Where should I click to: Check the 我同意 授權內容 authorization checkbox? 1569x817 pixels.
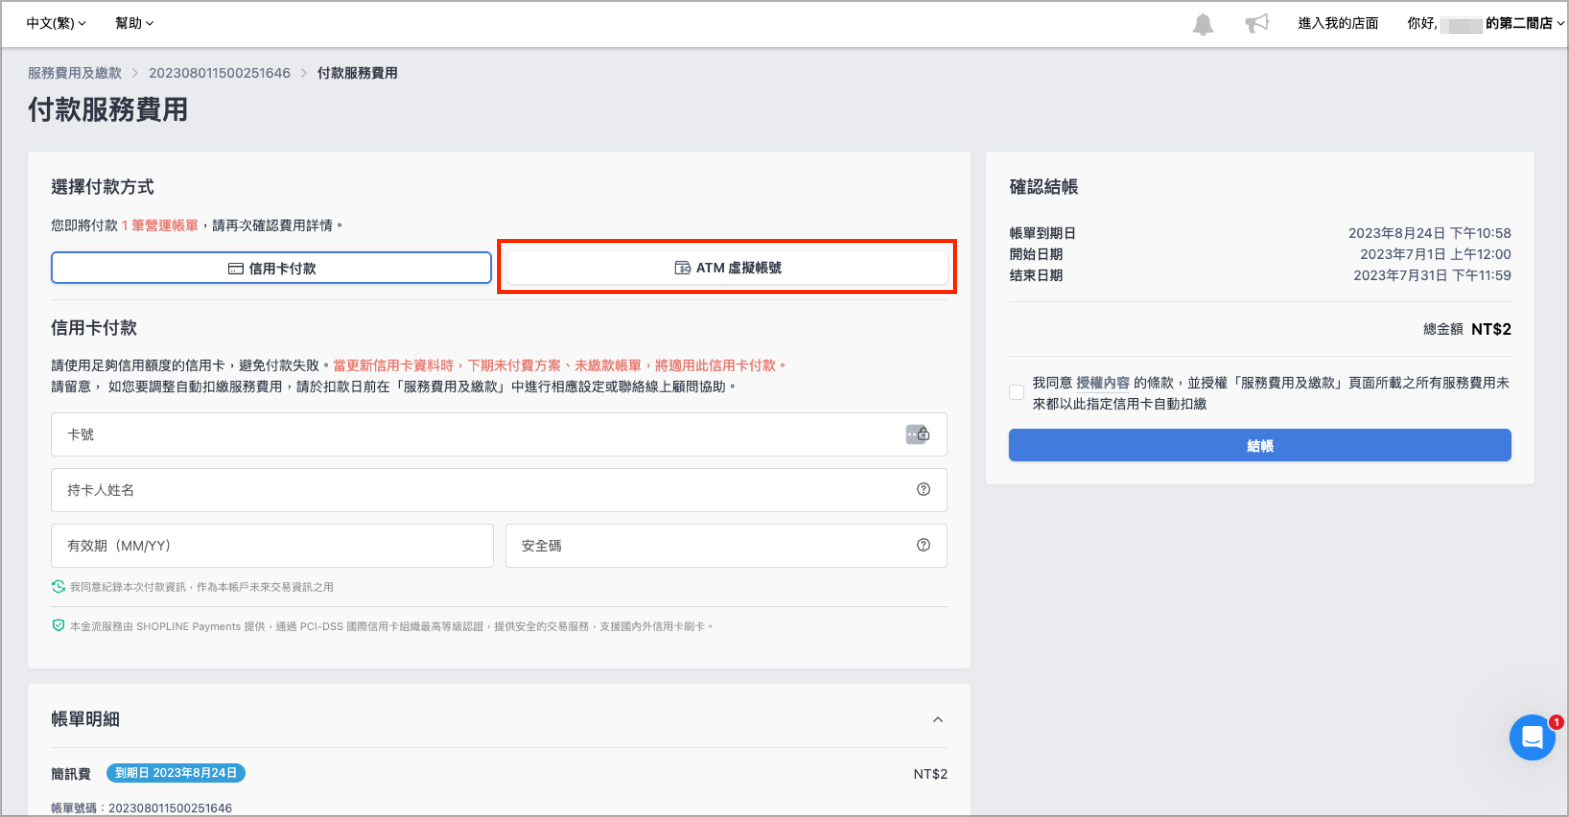point(1016,392)
